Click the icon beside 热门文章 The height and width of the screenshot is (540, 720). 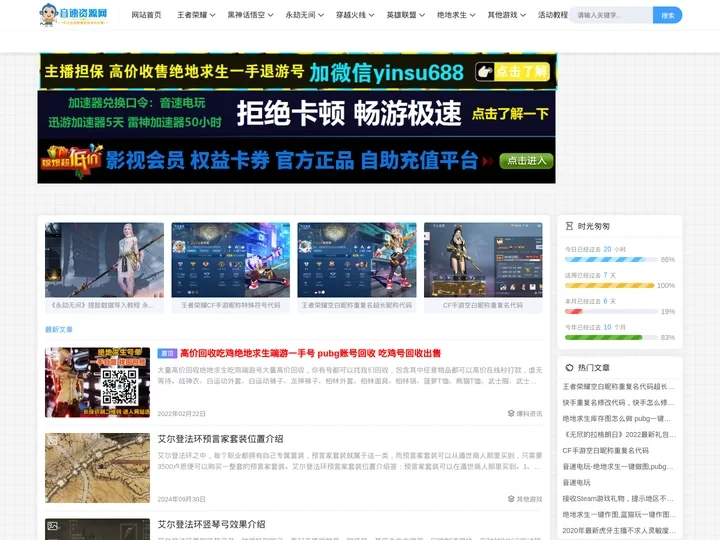click(569, 367)
